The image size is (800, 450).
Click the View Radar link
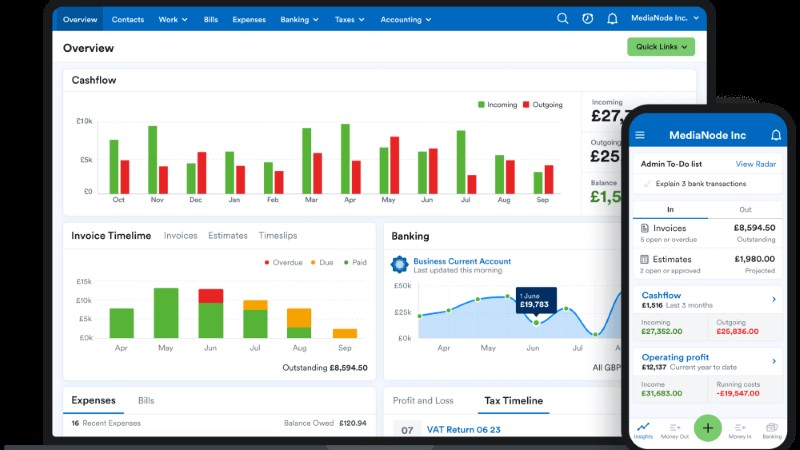click(757, 164)
